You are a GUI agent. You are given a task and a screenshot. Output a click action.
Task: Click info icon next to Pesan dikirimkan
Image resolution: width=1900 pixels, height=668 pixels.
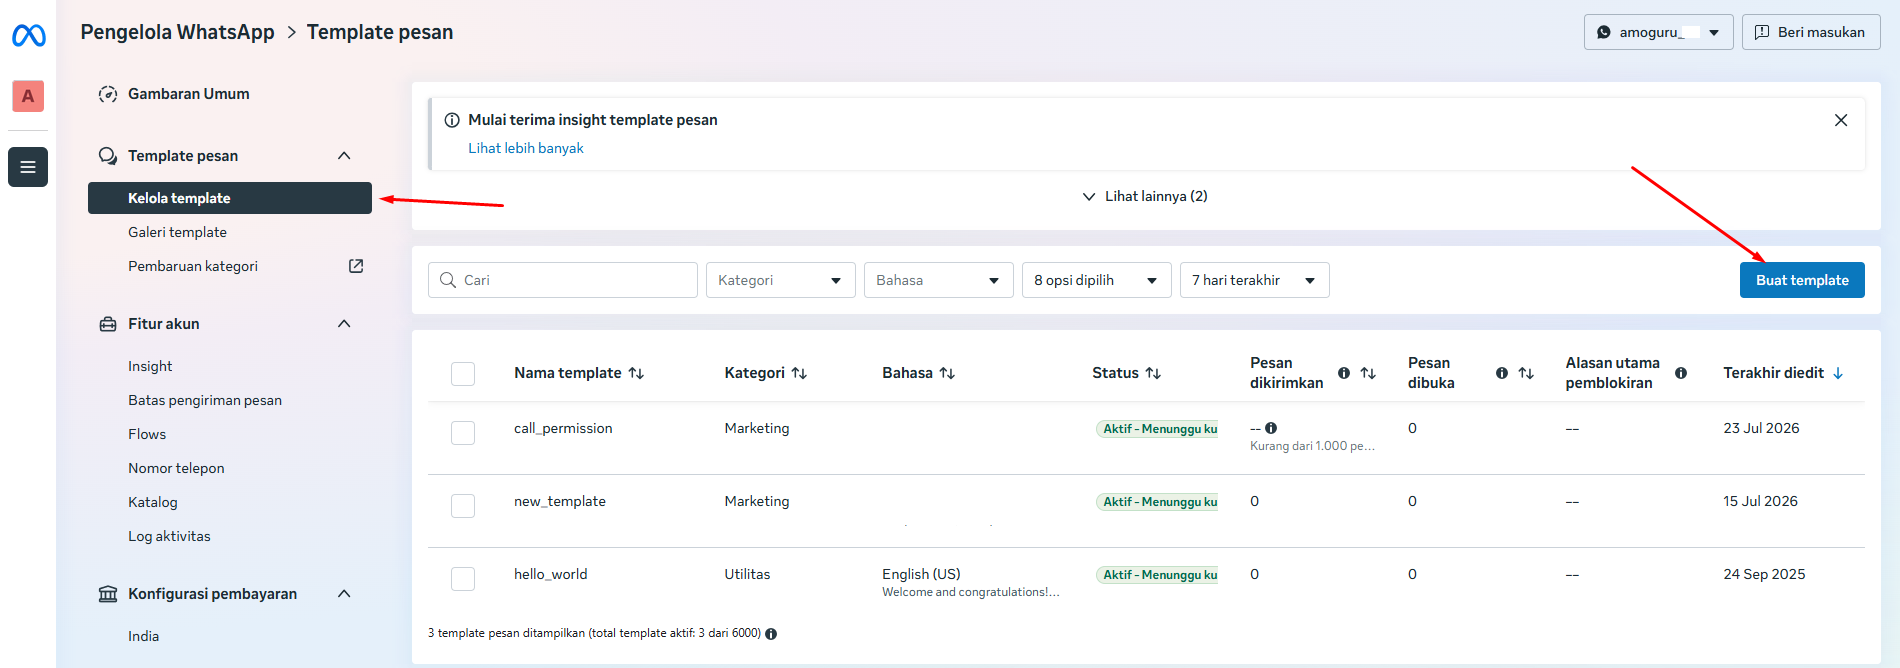pyautogui.click(x=1344, y=373)
